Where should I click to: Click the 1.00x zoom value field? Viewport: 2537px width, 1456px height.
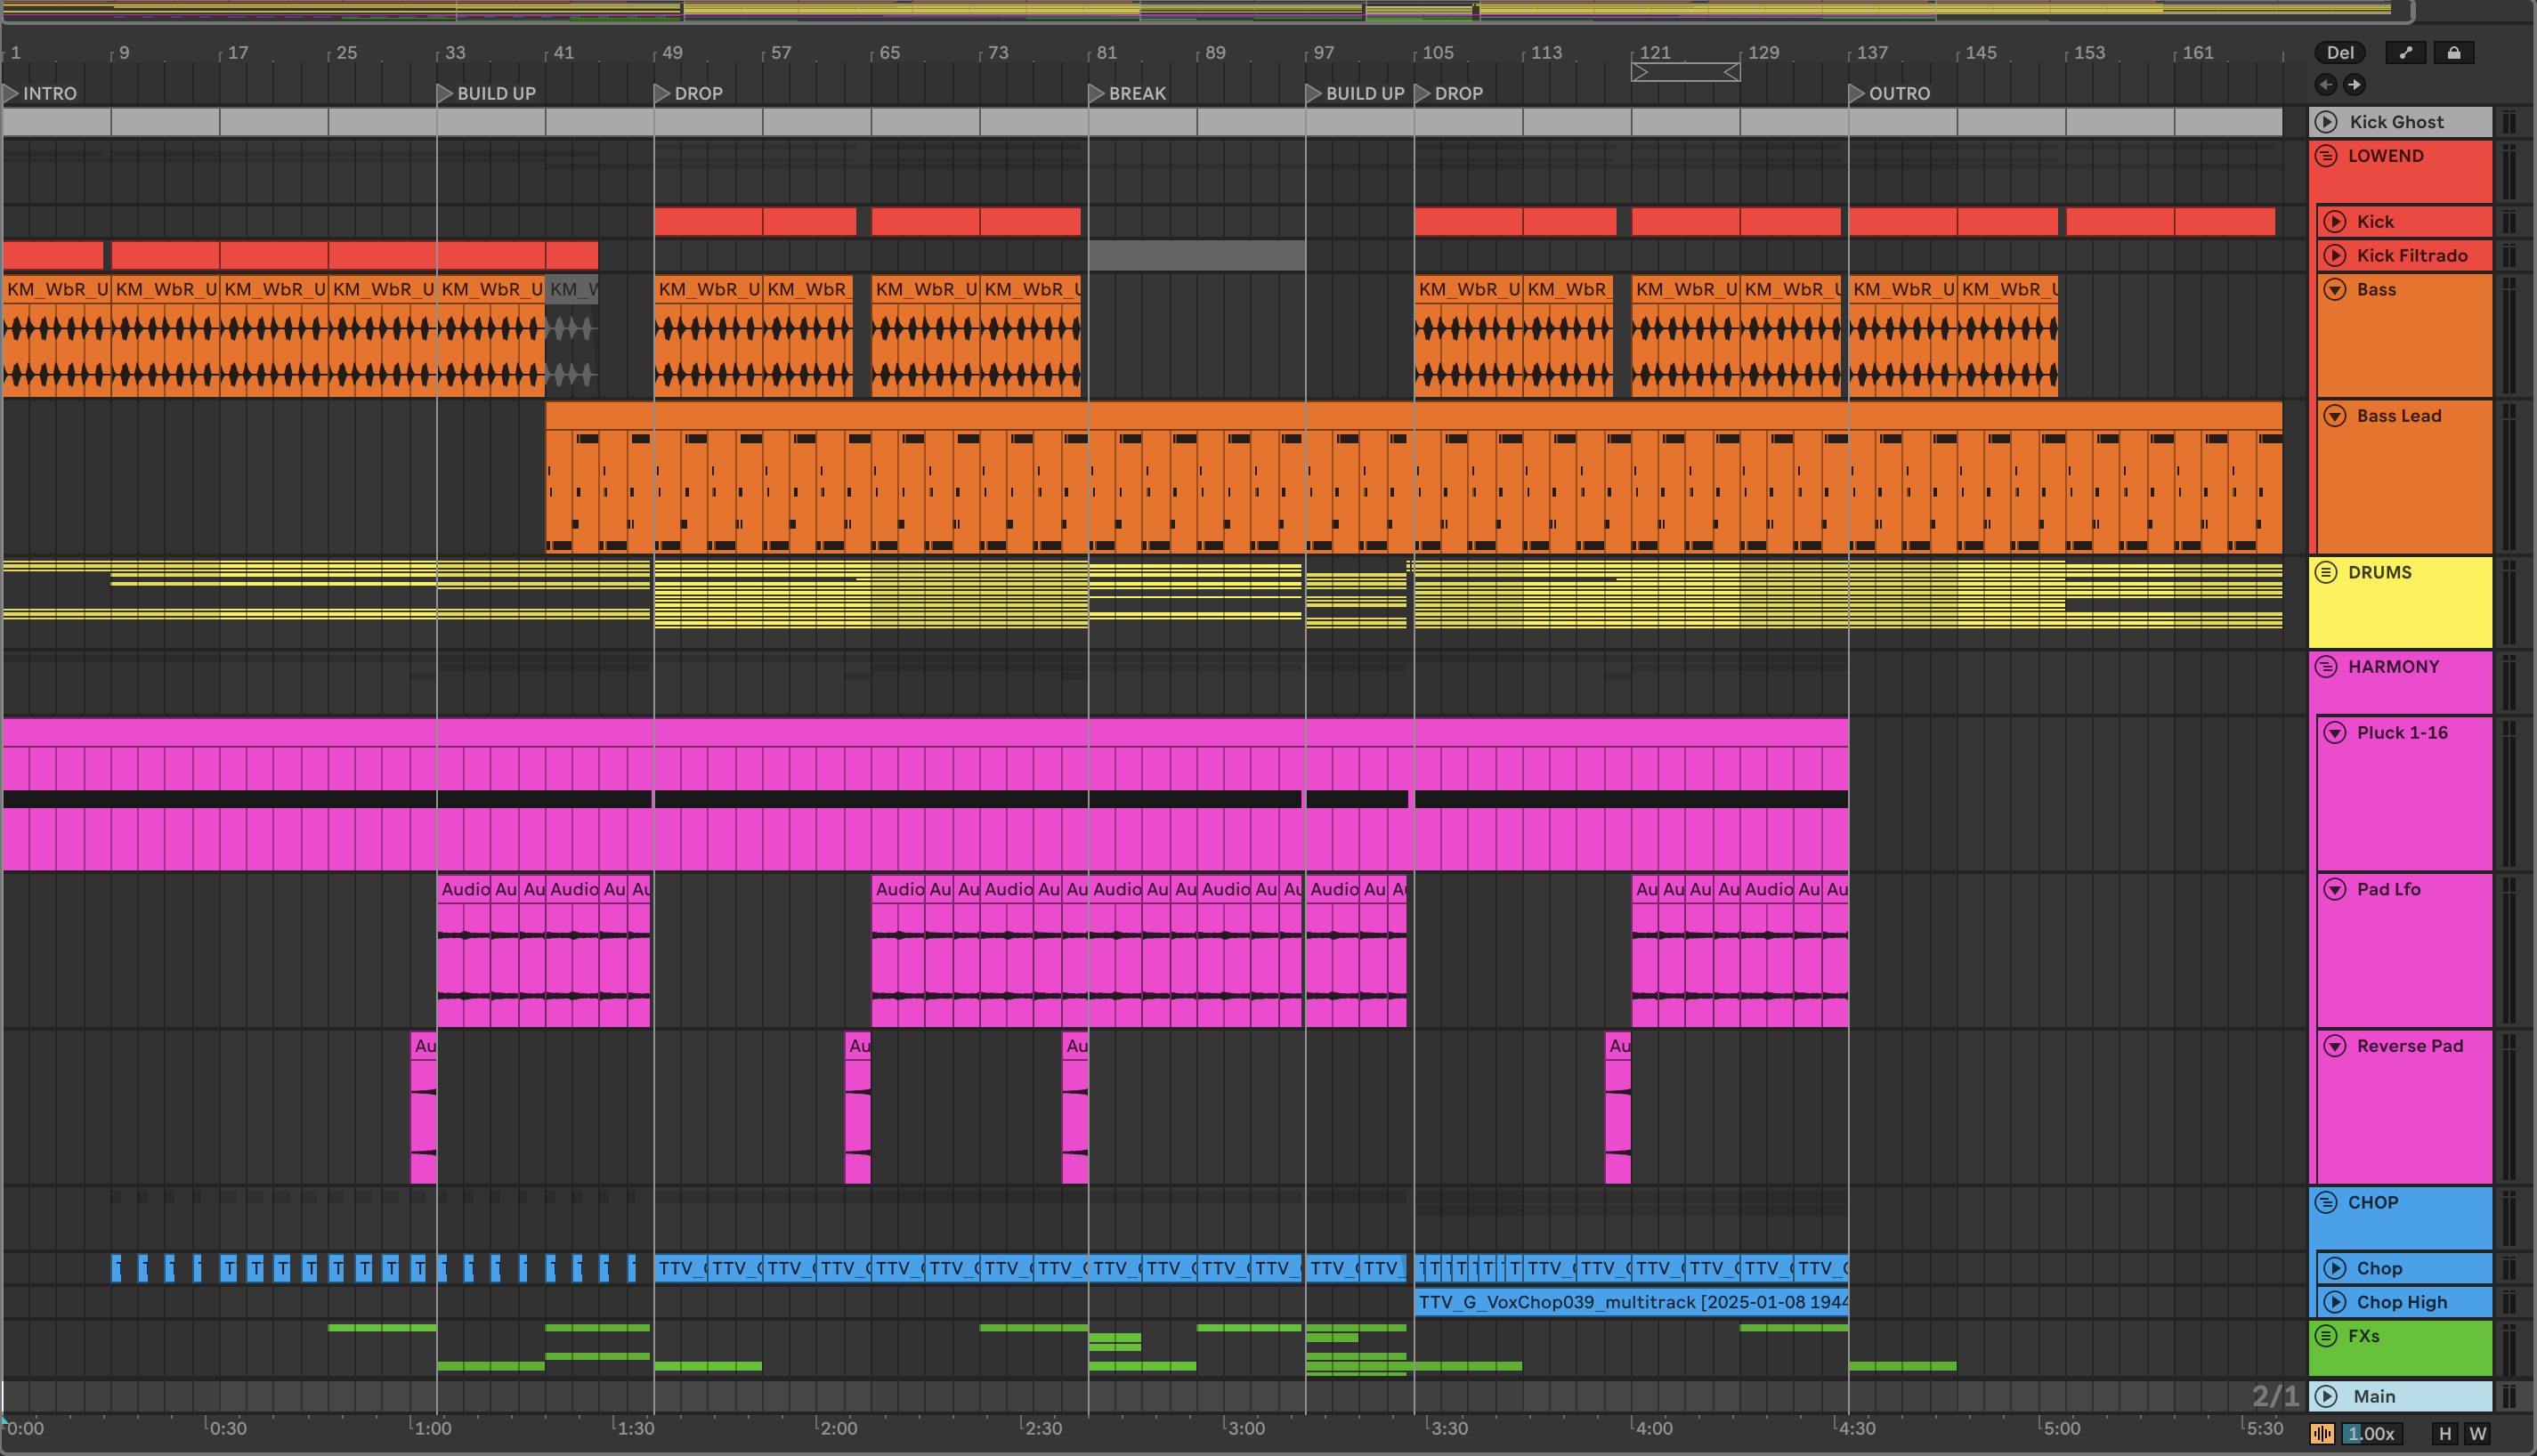2372,1434
